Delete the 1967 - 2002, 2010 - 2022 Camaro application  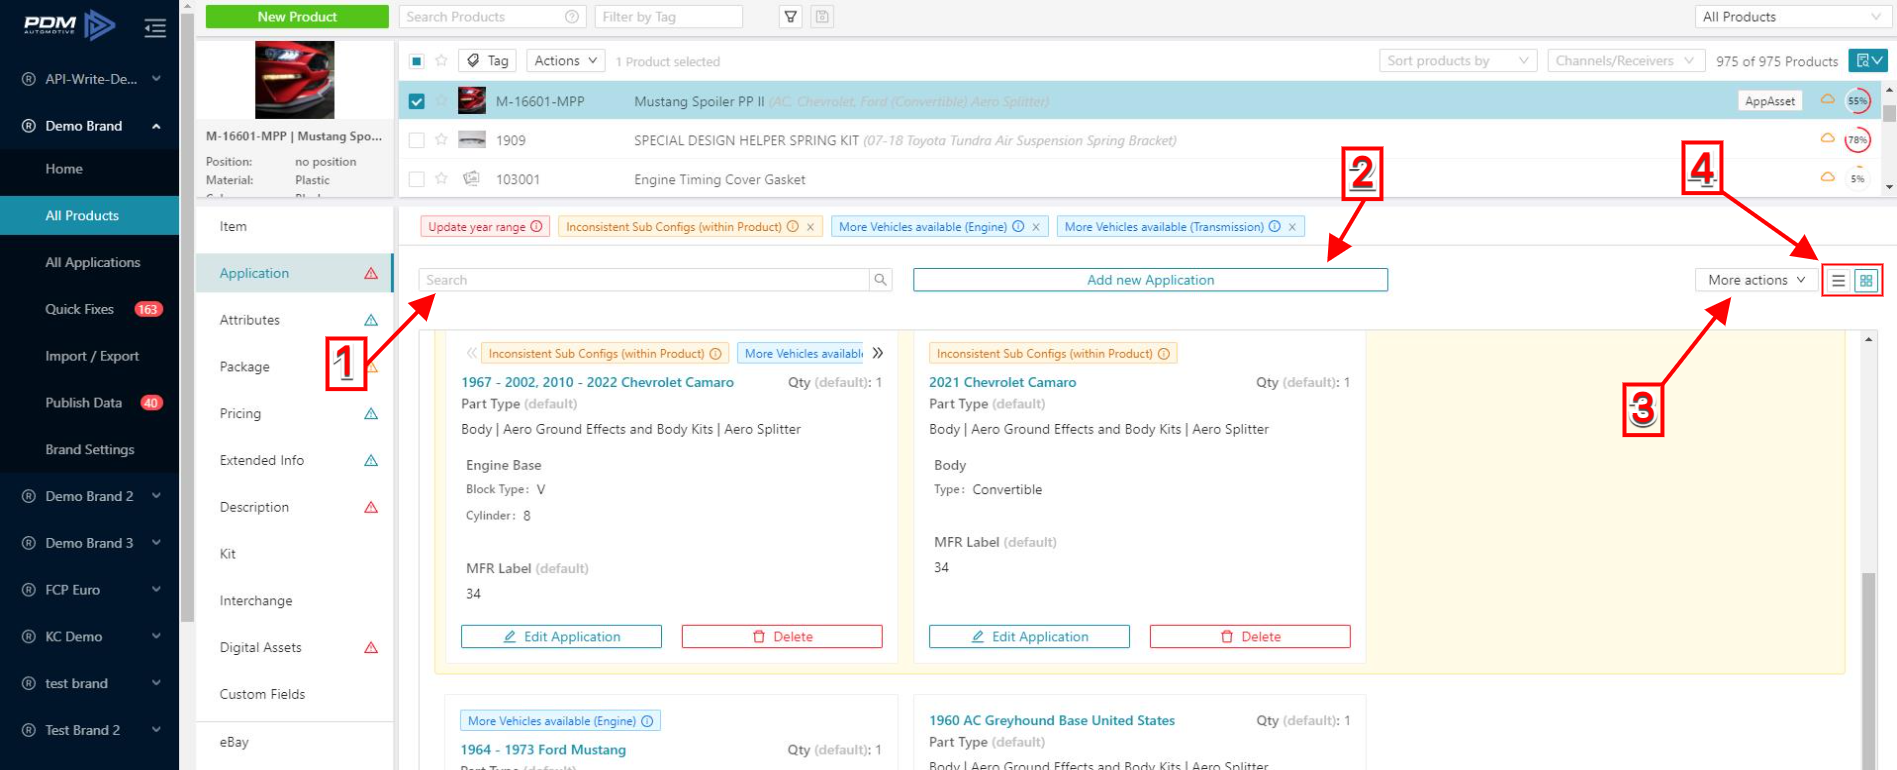[782, 637]
